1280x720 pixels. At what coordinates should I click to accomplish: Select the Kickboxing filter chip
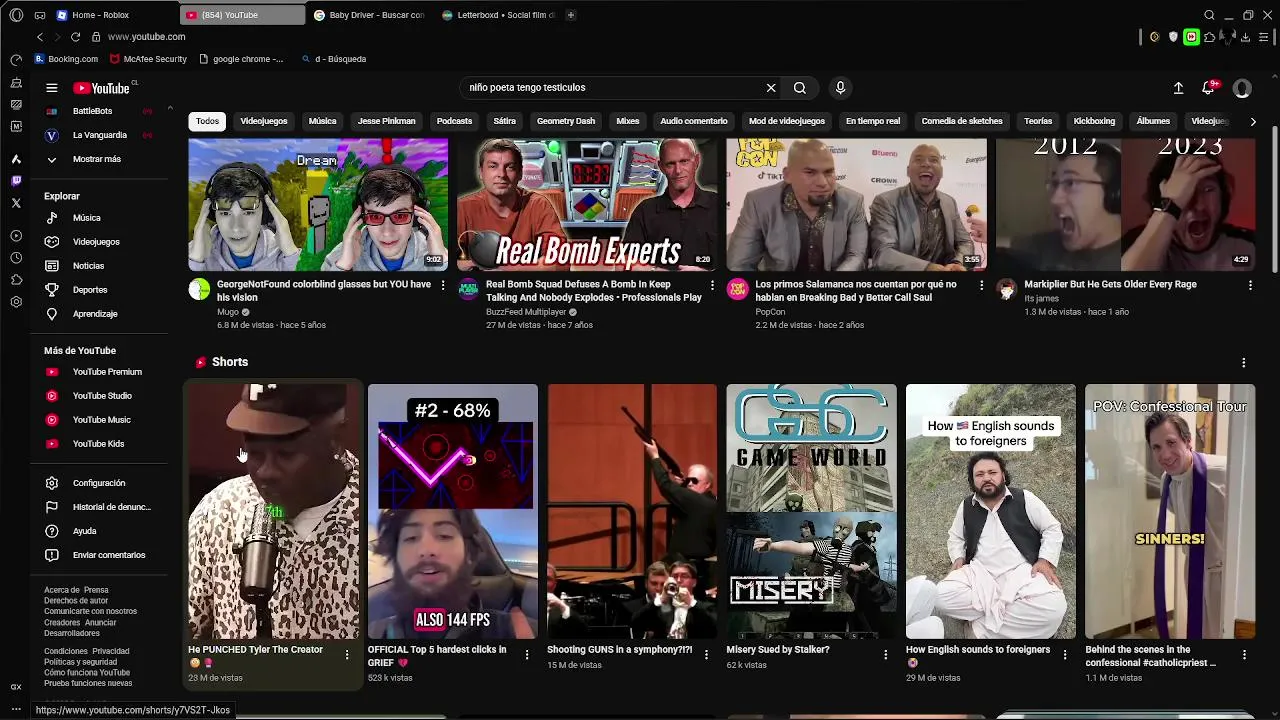(x=1094, y=121)
